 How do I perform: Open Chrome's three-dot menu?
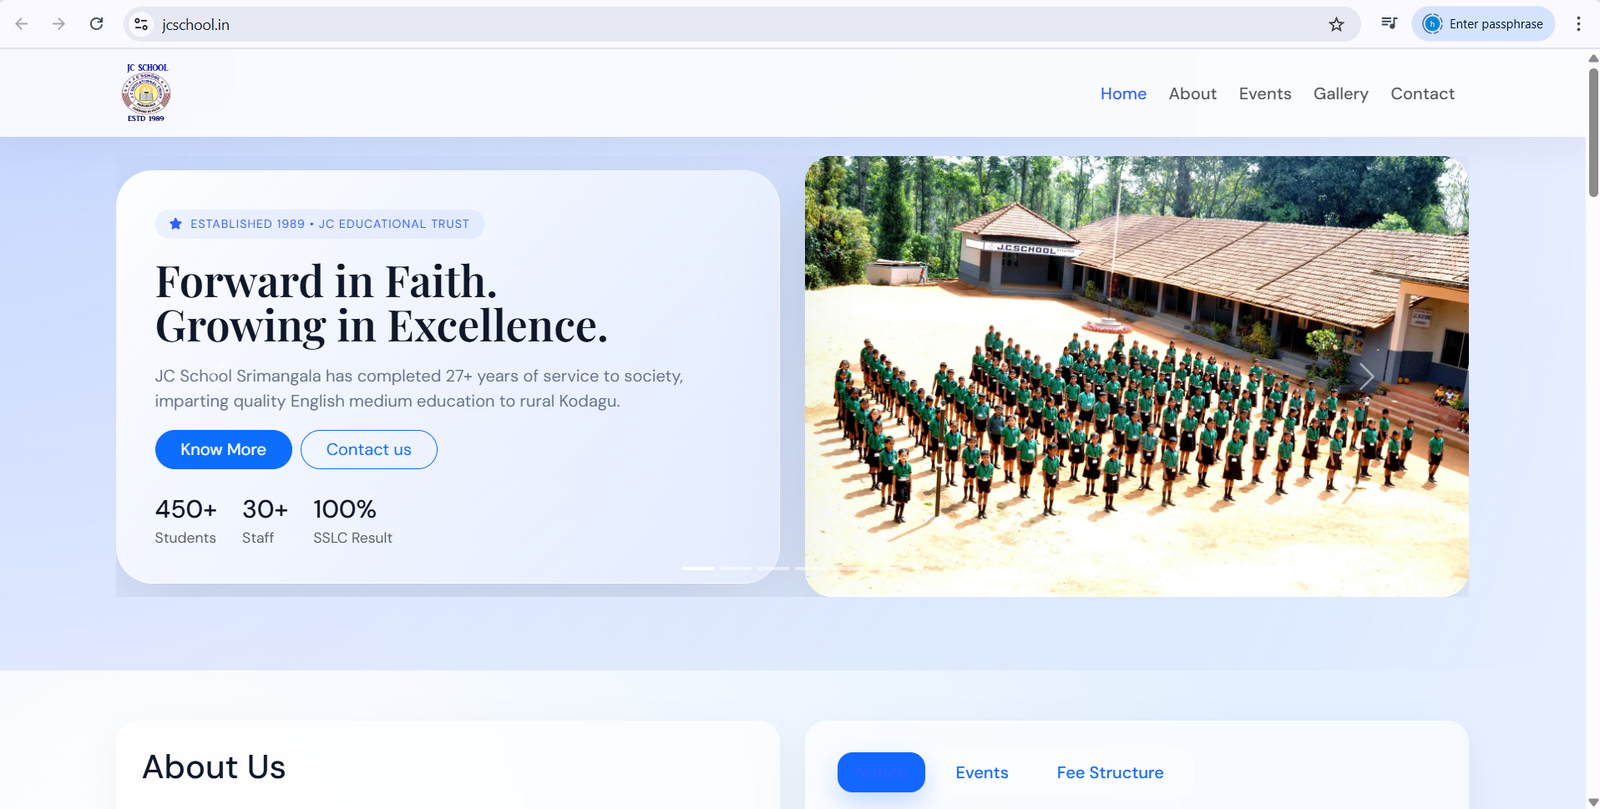[1578, 24]
